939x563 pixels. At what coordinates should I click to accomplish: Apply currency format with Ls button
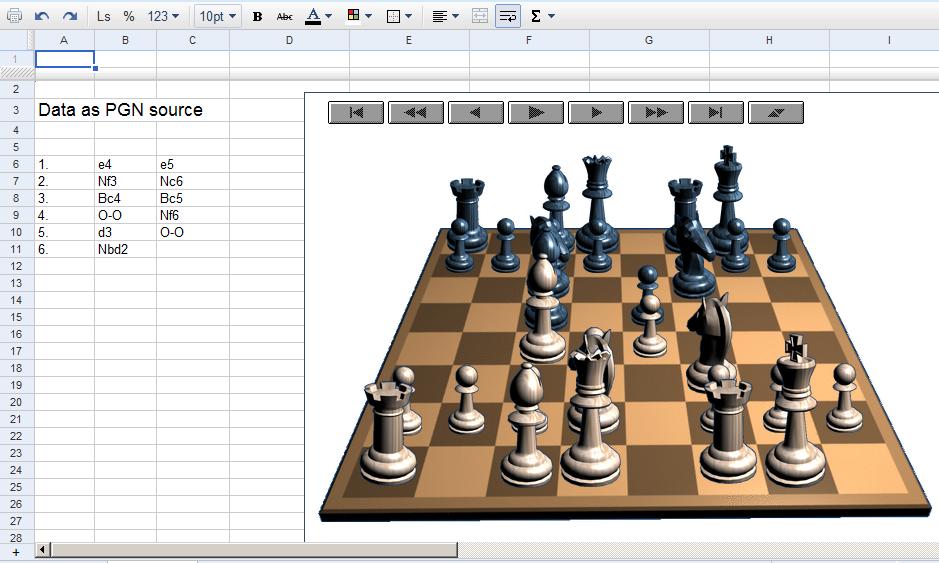(x=104, y=16)
